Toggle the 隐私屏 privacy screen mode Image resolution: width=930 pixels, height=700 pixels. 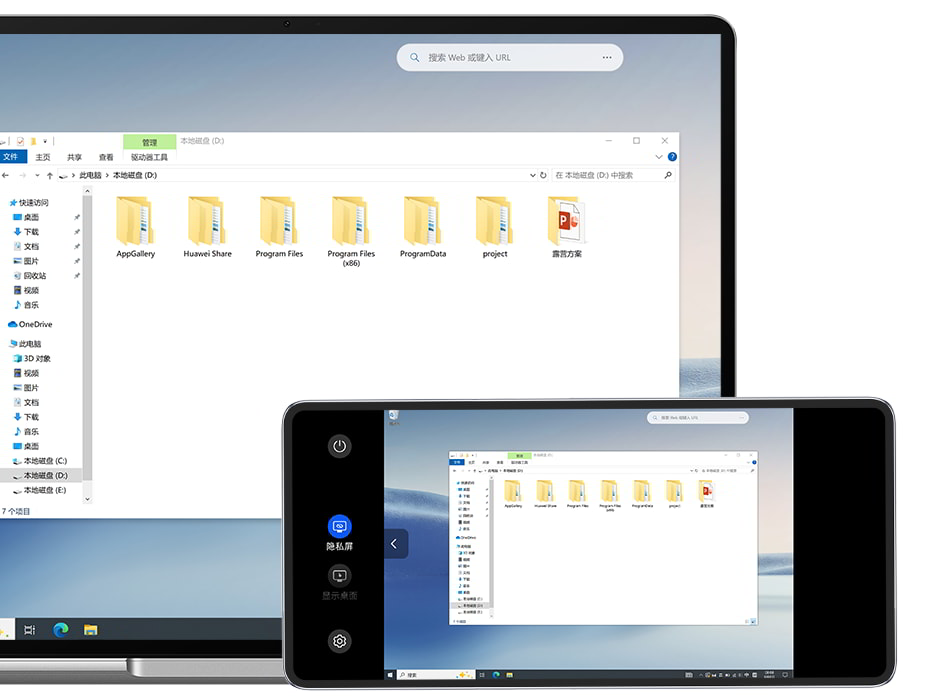tap(339, 526)
